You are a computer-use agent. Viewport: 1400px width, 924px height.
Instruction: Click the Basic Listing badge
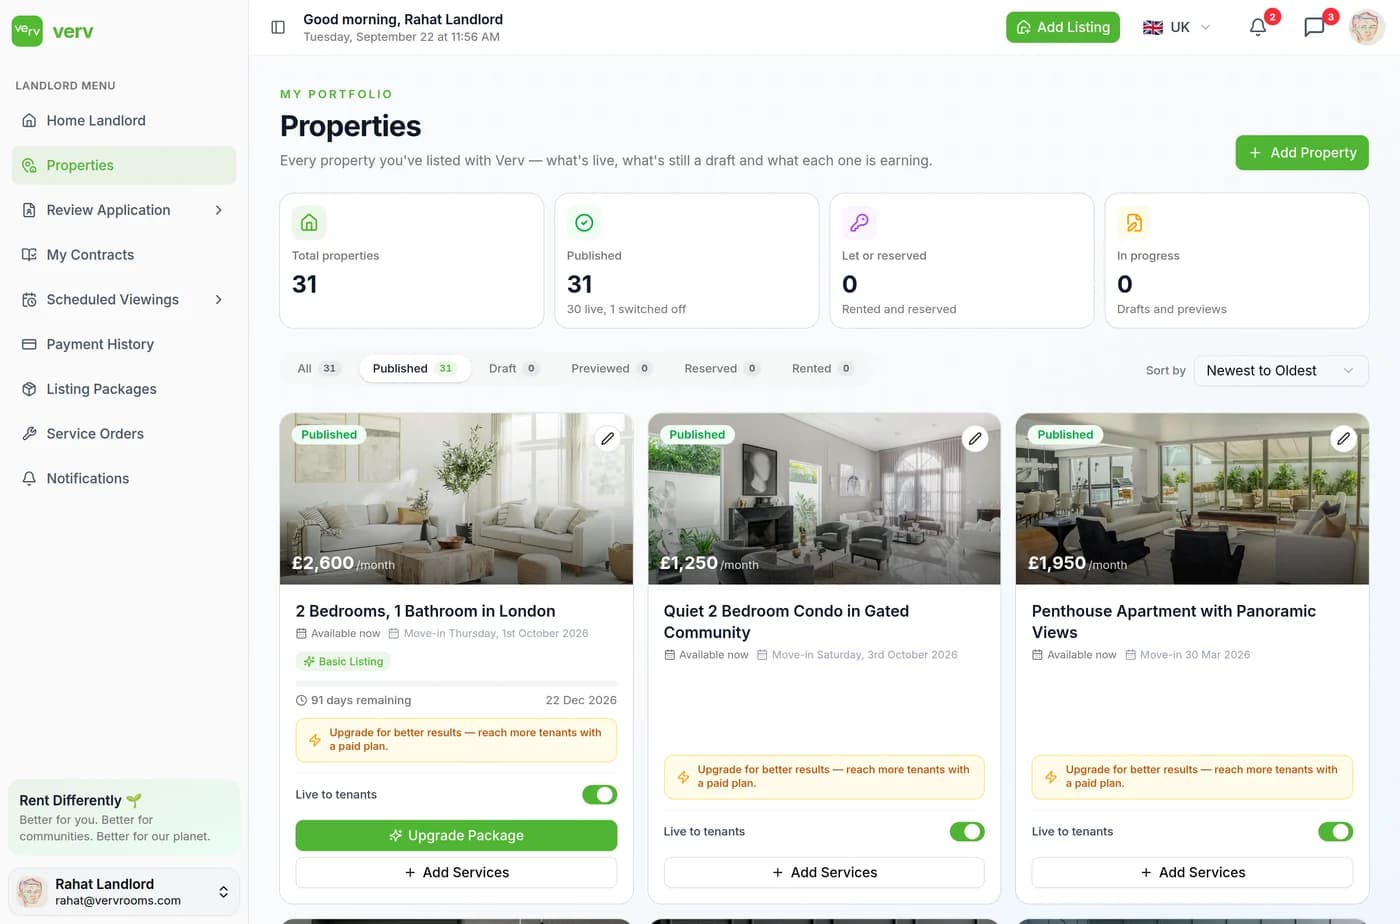click(343, 661)
